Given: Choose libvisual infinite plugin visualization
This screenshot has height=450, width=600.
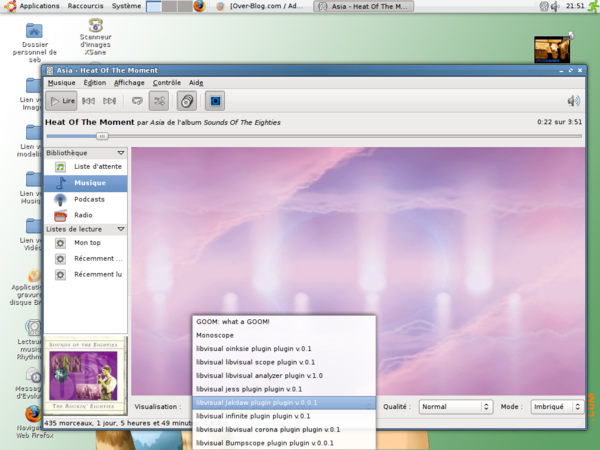Looking at the screenshot, I should coord(284,416).
